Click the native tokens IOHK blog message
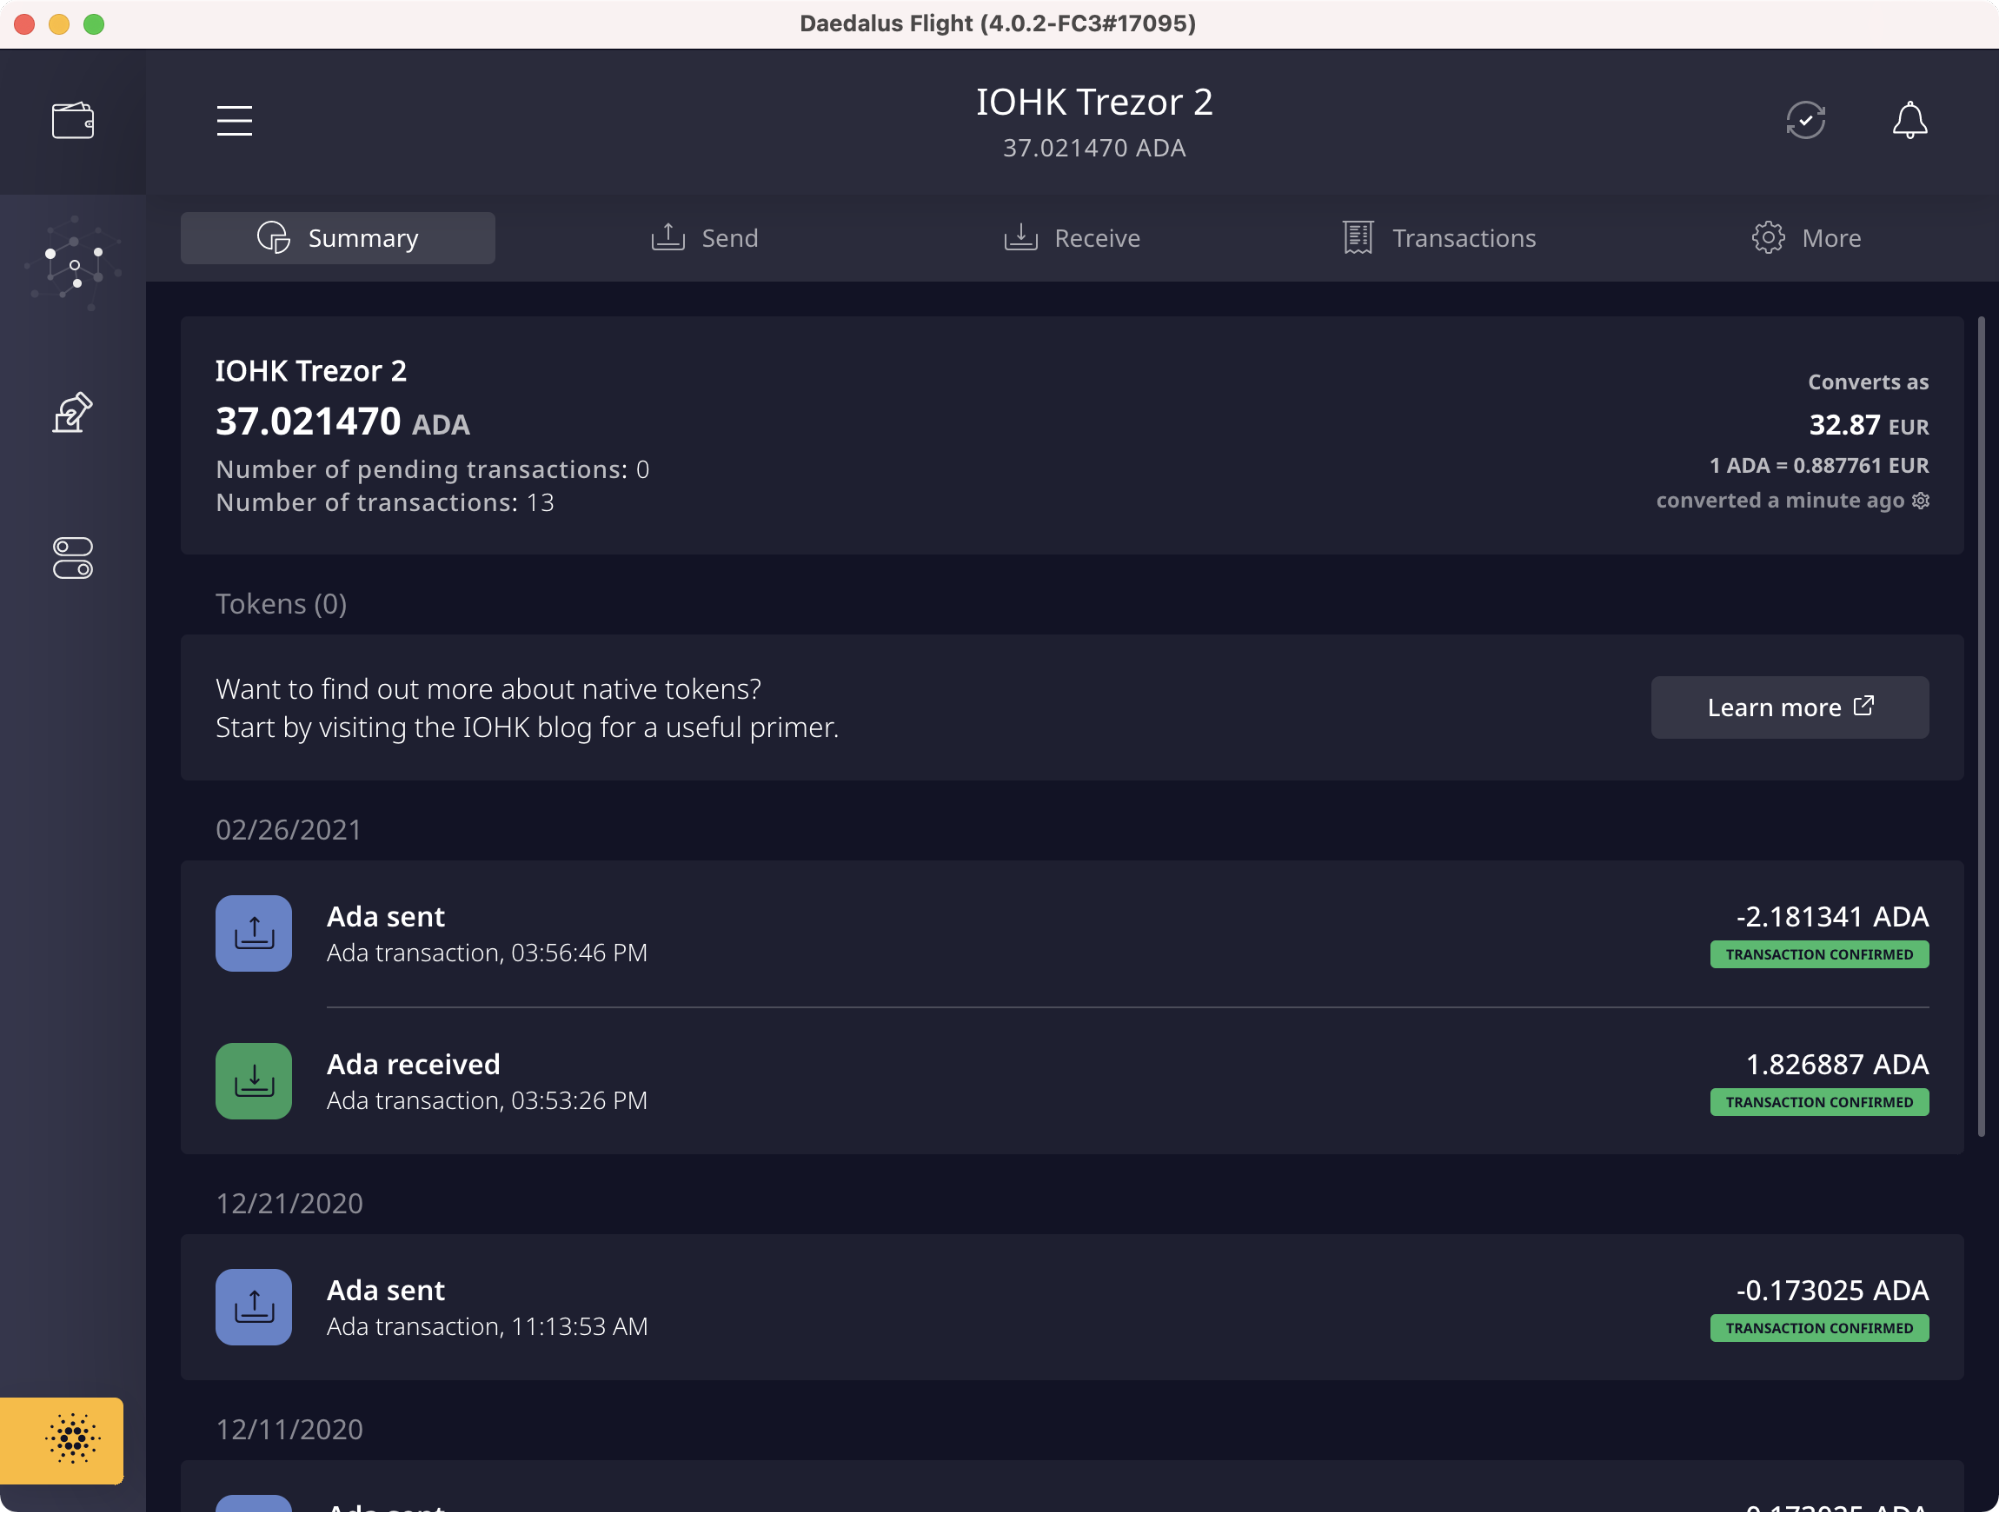This screenshot has height=1513, width=1999. (527, 708)
